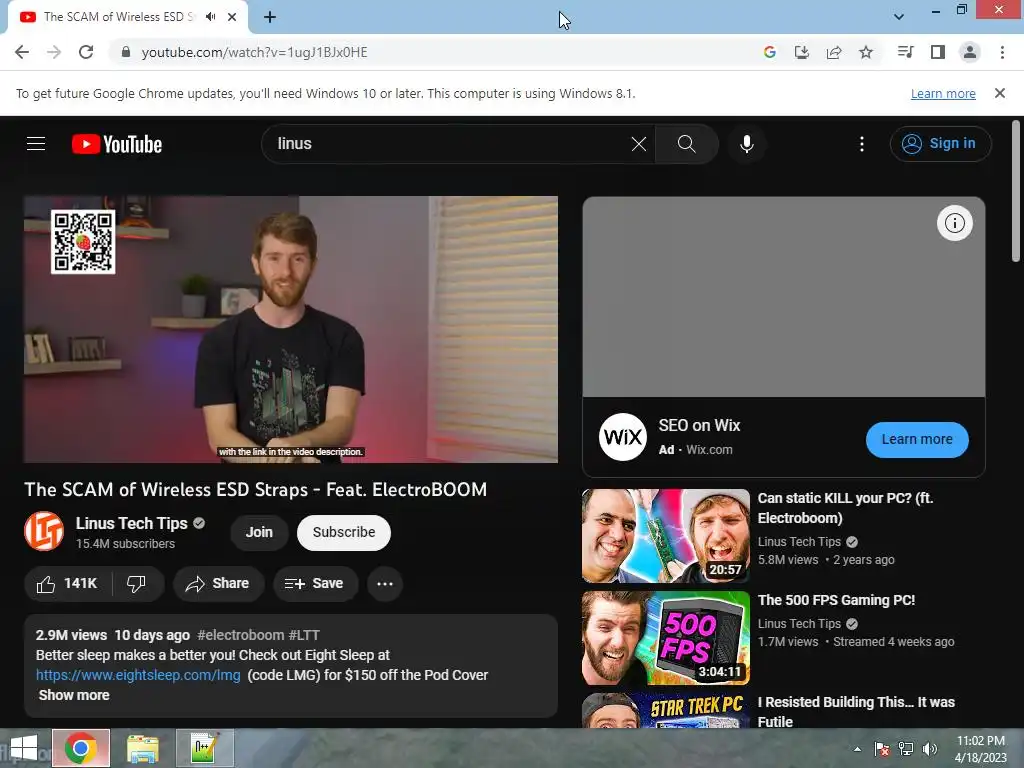Open the 'Can static KILL your PC?' thumbnail
Viewport: 1024px width, 768px height.
(x=665, y=536)
